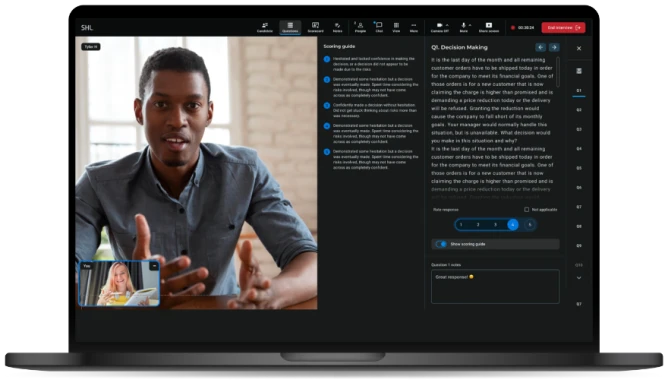Toggle Show scoring guide switch

pyautogui.click(x=441, y=244)
